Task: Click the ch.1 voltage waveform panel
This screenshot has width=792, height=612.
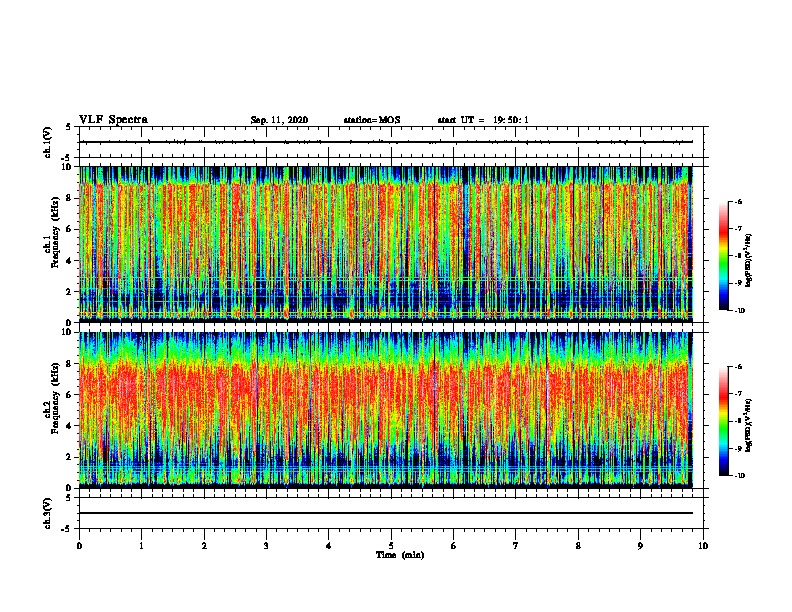Action: 391,142
